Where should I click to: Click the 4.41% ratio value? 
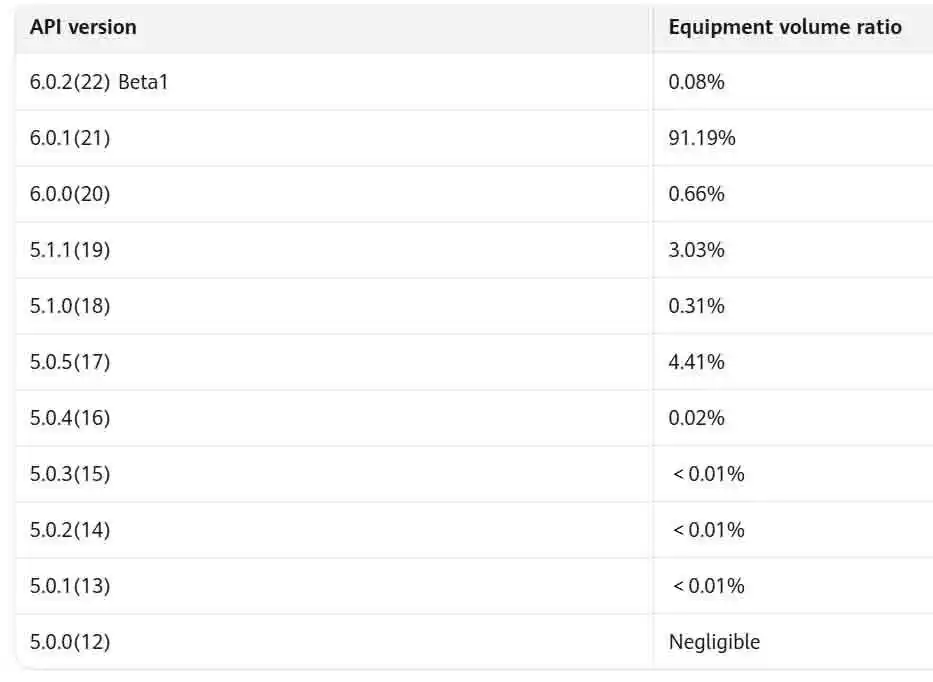pos(696,362)
